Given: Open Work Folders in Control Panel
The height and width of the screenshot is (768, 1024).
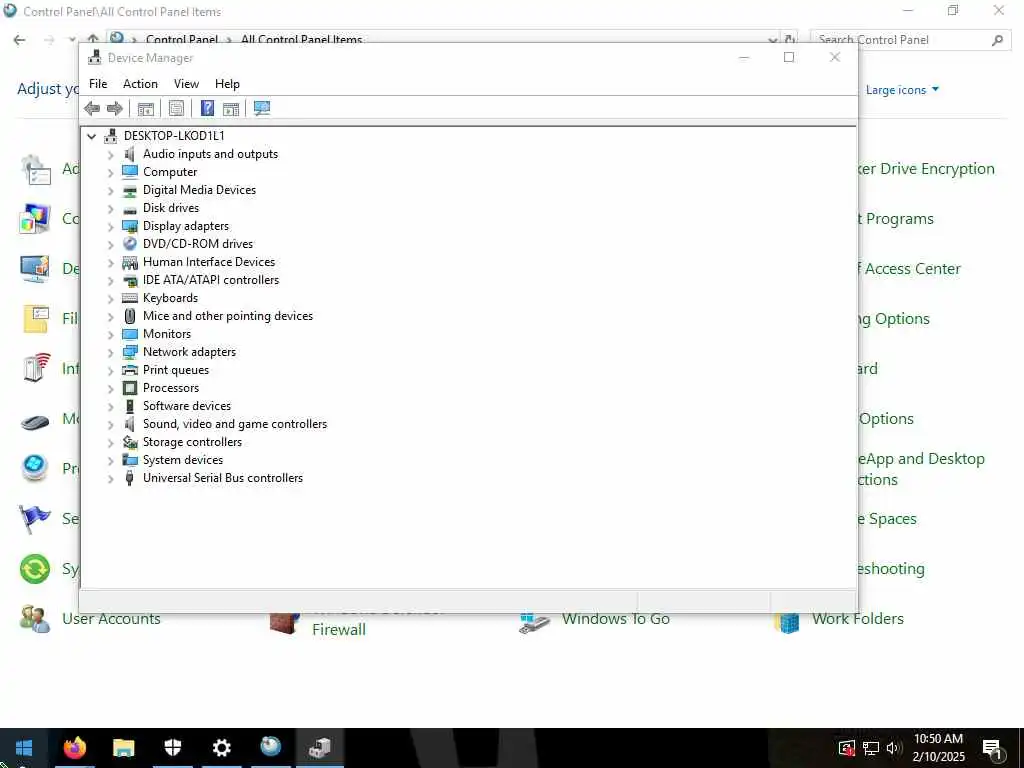Looking at the screenshot, I should click(x=857, y=618).
